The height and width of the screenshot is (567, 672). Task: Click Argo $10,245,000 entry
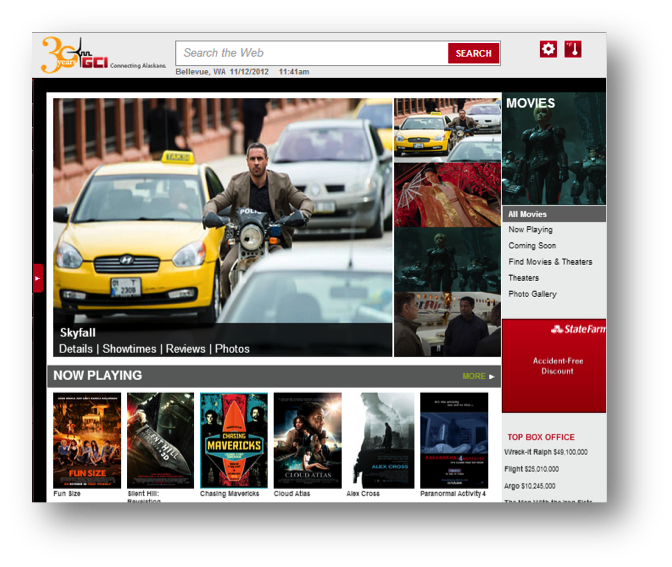[x=530, y=486]
